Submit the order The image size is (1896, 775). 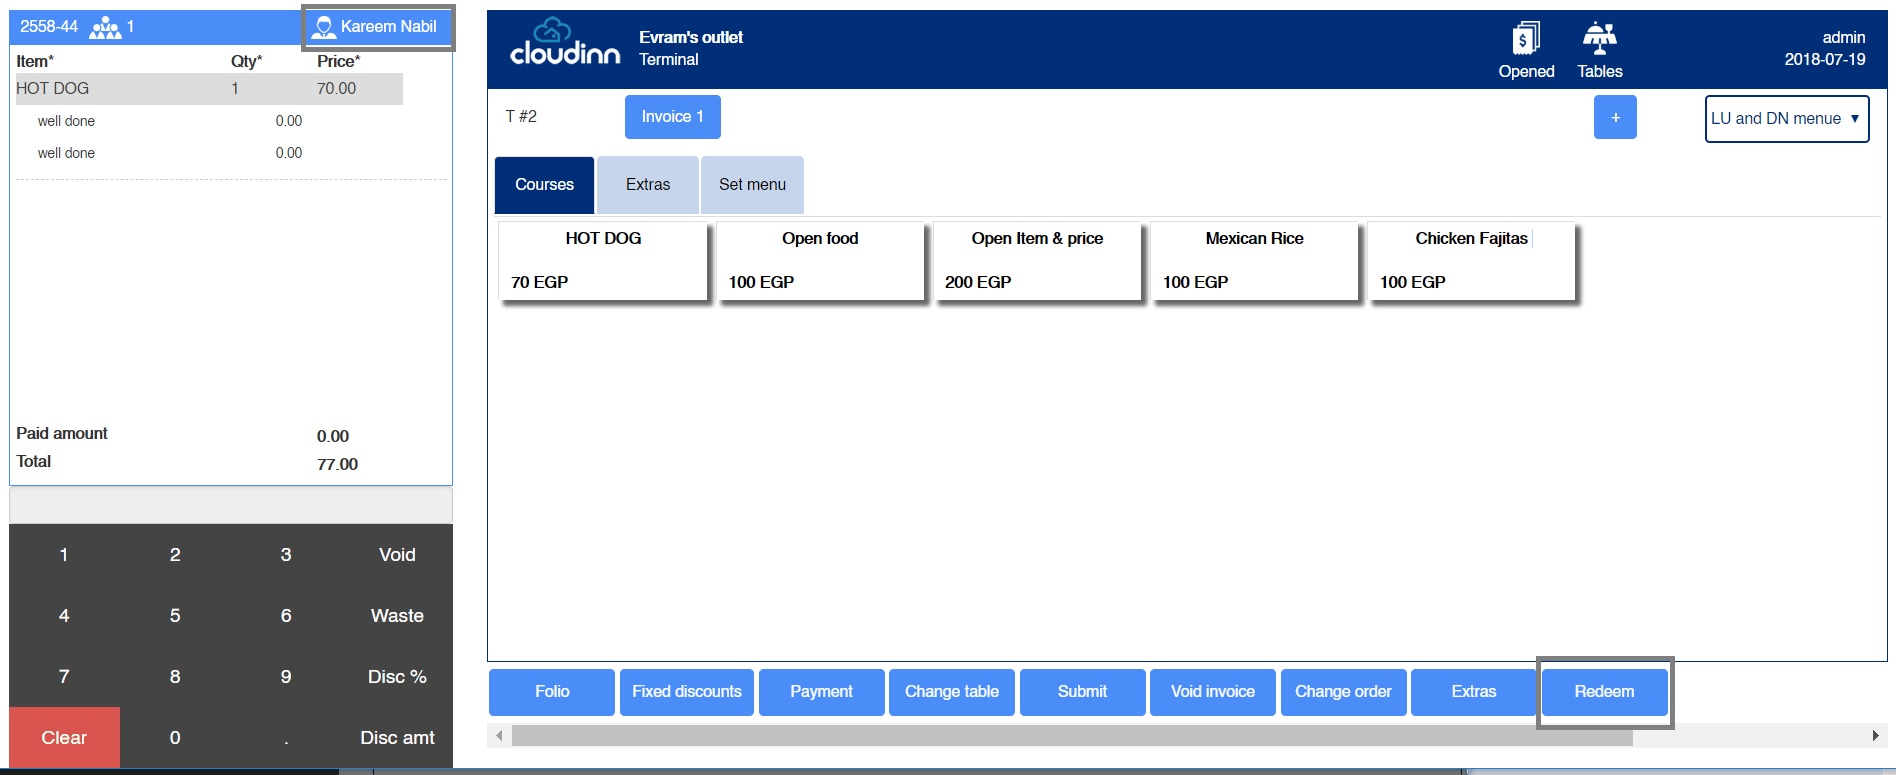(x=1082, y=692)
